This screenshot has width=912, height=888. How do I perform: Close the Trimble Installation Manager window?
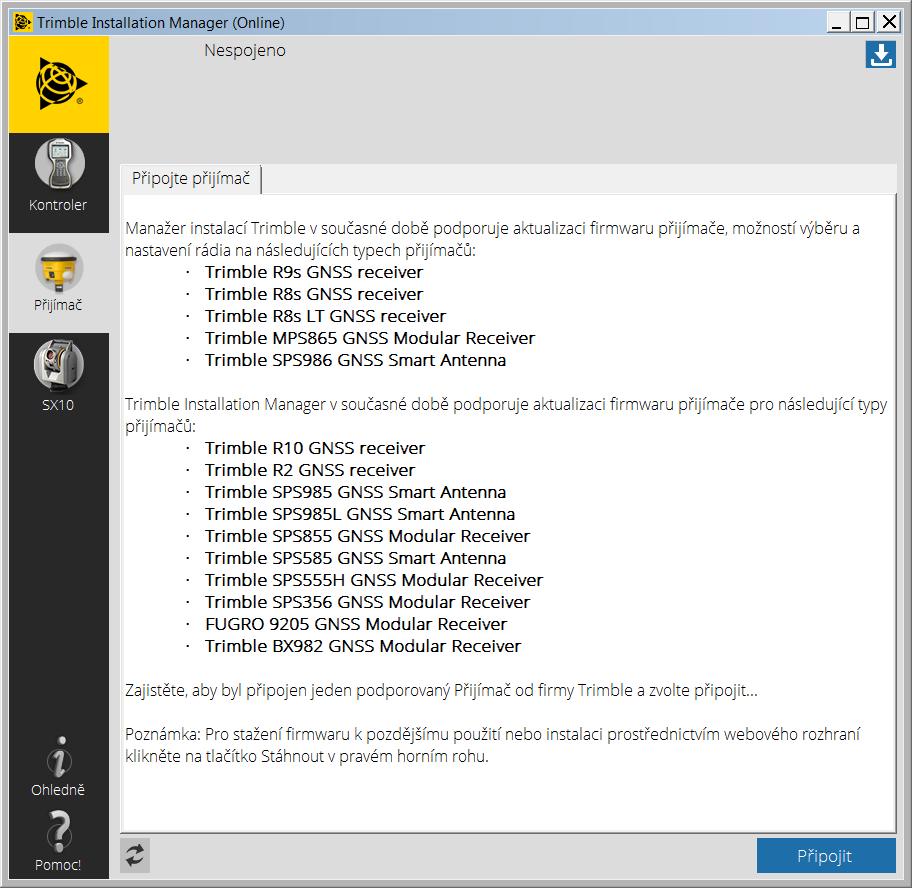(x=889, y=22)
